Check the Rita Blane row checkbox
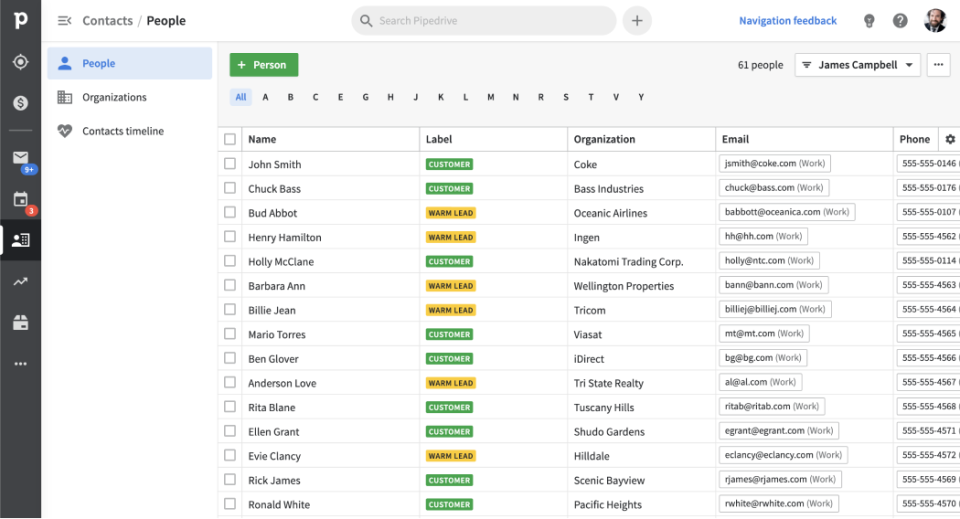The height and width of the screenshot is (519, 960). (x=230, y=406)
